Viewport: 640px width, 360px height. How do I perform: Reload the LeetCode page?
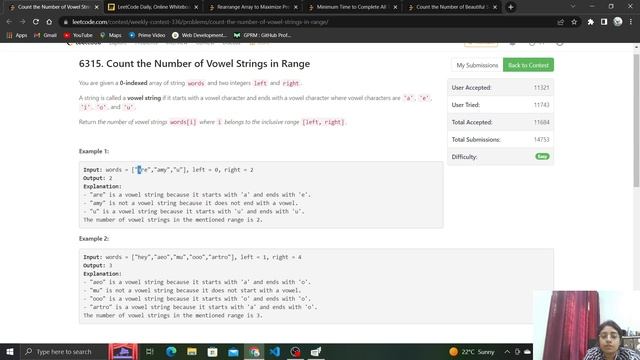[x=36, y=22]
